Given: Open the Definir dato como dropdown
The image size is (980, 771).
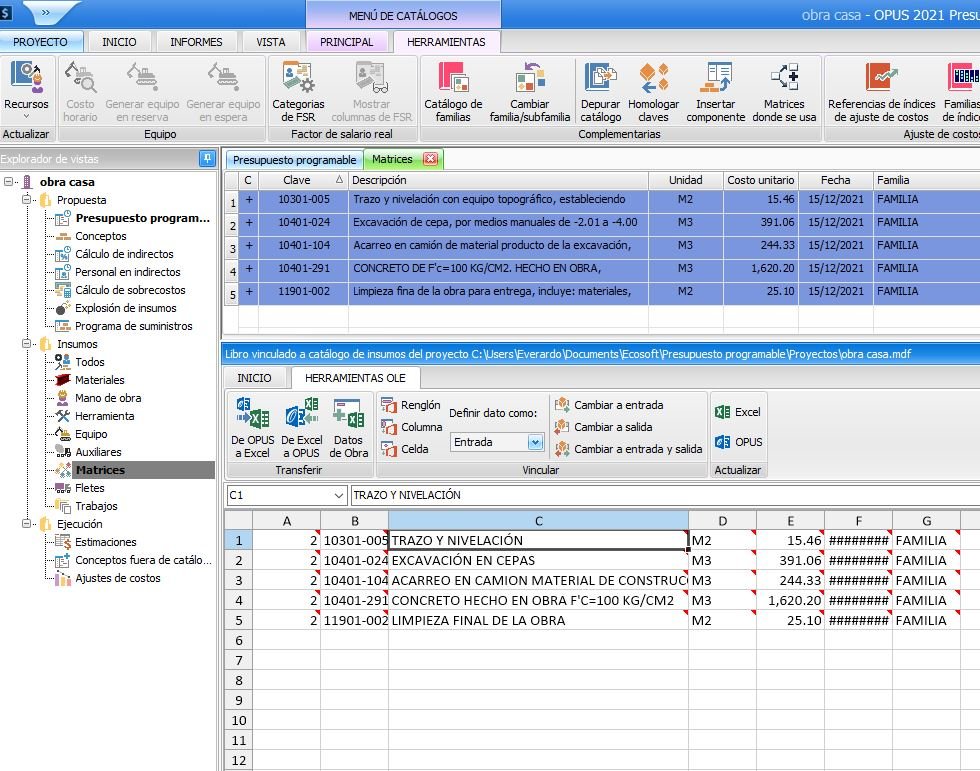Looking at the screenshot, I should tap(535, 442).
